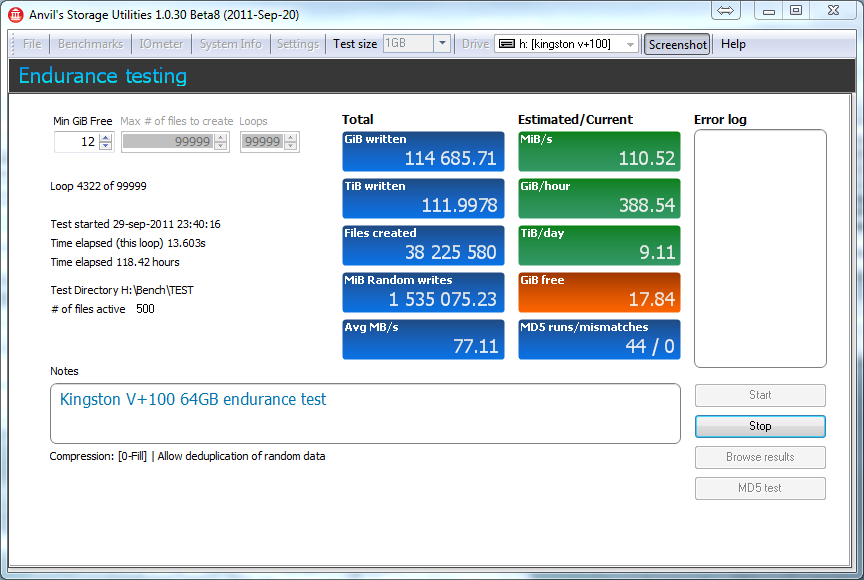This screenshot has height=580, width=864.
Task: Click the Avg MB/s tile showing 77.11
Action: pos(423,339)
